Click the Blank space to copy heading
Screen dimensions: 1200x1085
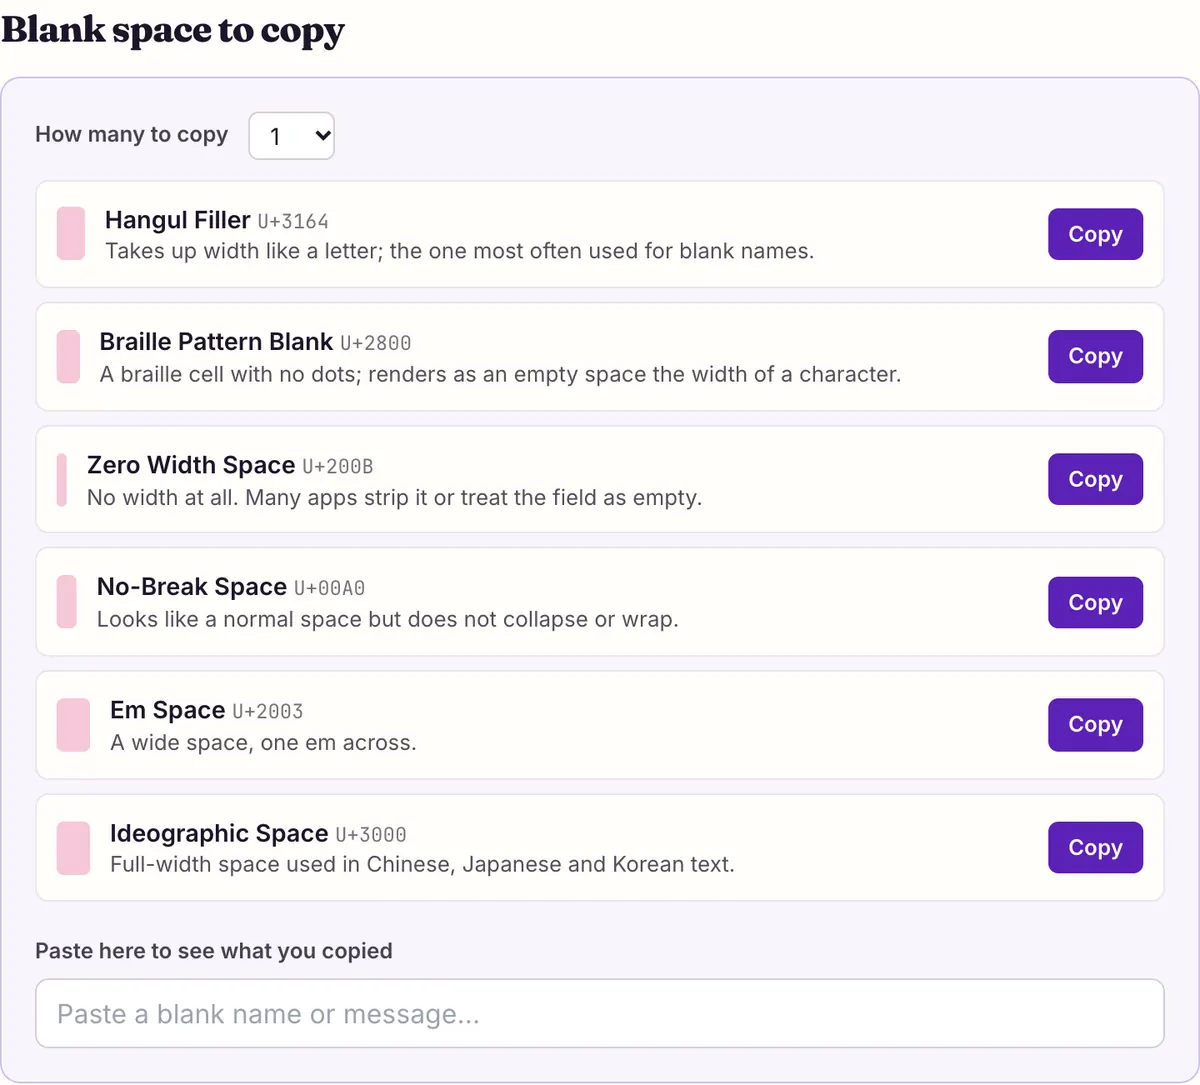pyautogui.click(x=173, y=30)
